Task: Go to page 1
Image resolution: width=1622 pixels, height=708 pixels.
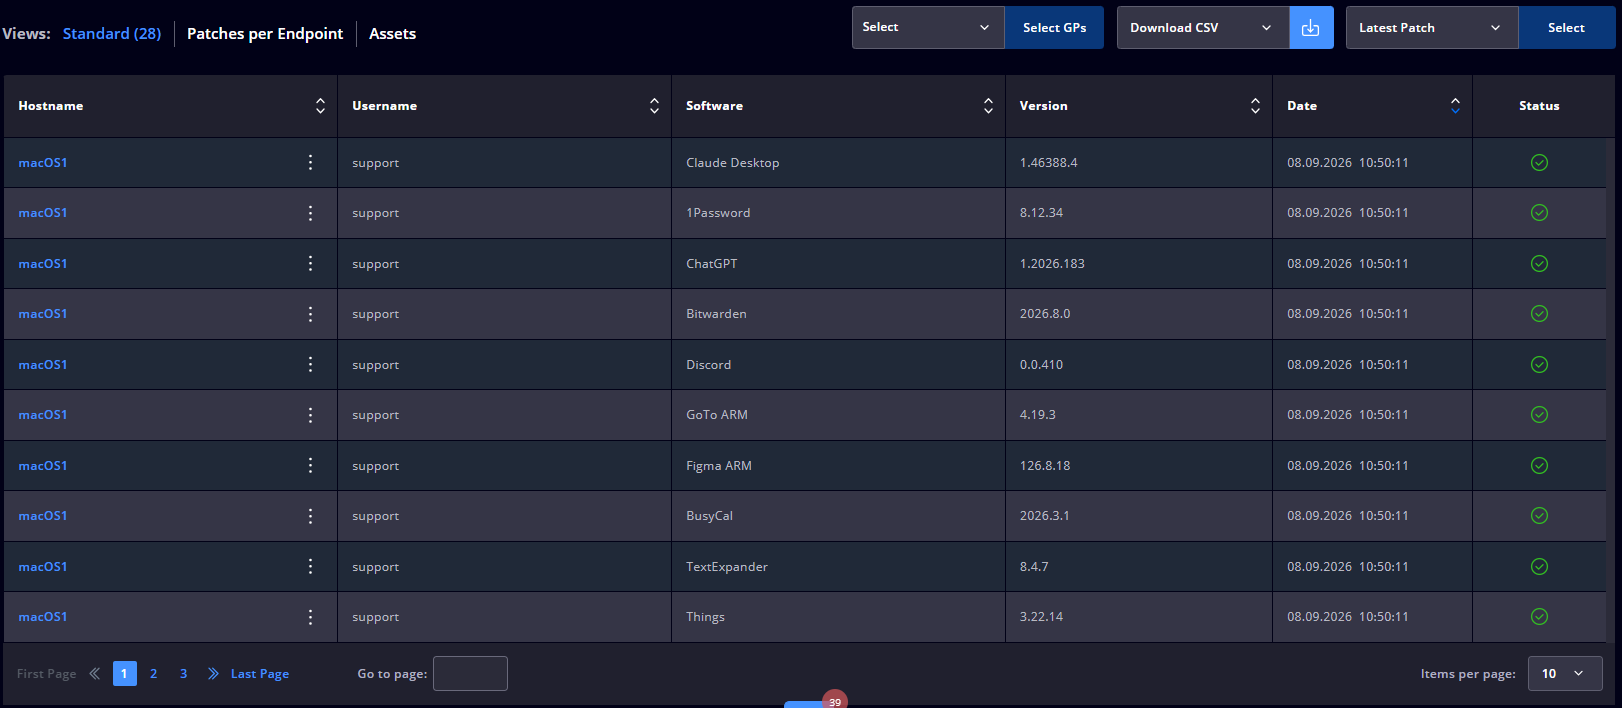Action: coord(125,674)
